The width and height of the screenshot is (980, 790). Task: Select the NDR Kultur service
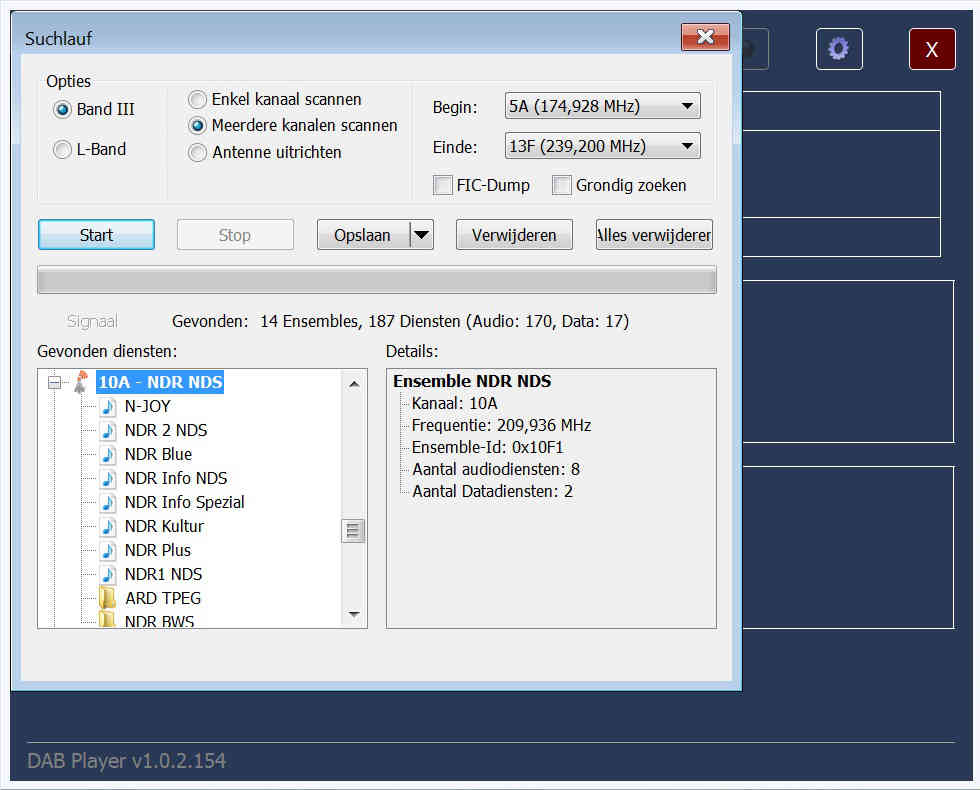click(164, 526)
